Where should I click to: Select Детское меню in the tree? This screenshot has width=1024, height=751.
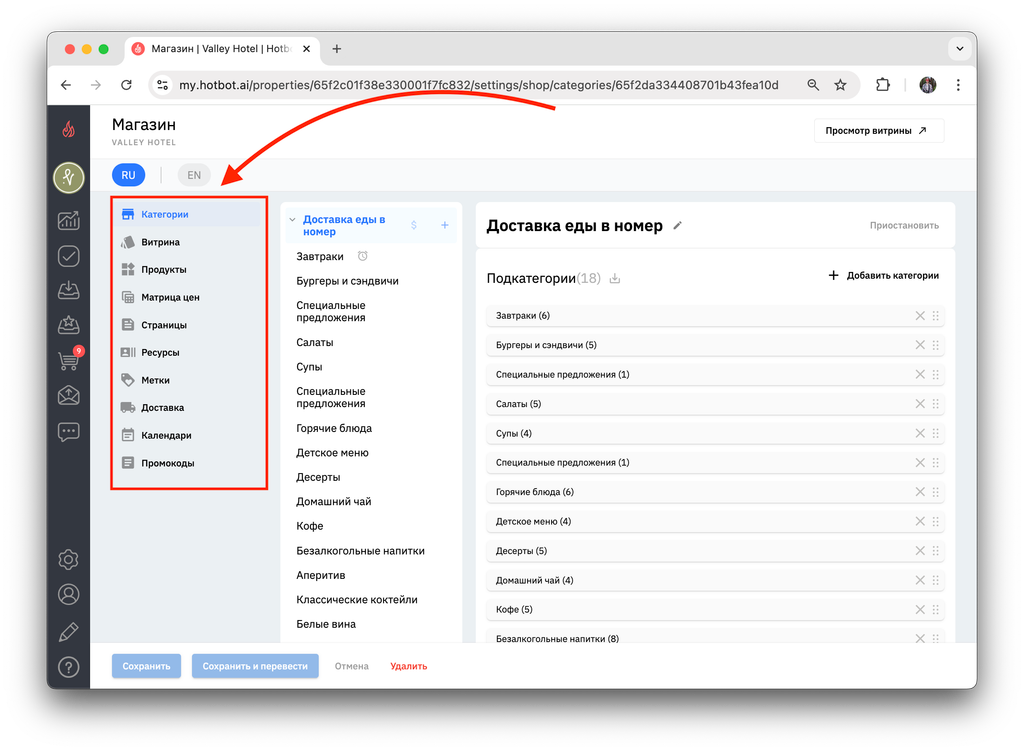332,453
